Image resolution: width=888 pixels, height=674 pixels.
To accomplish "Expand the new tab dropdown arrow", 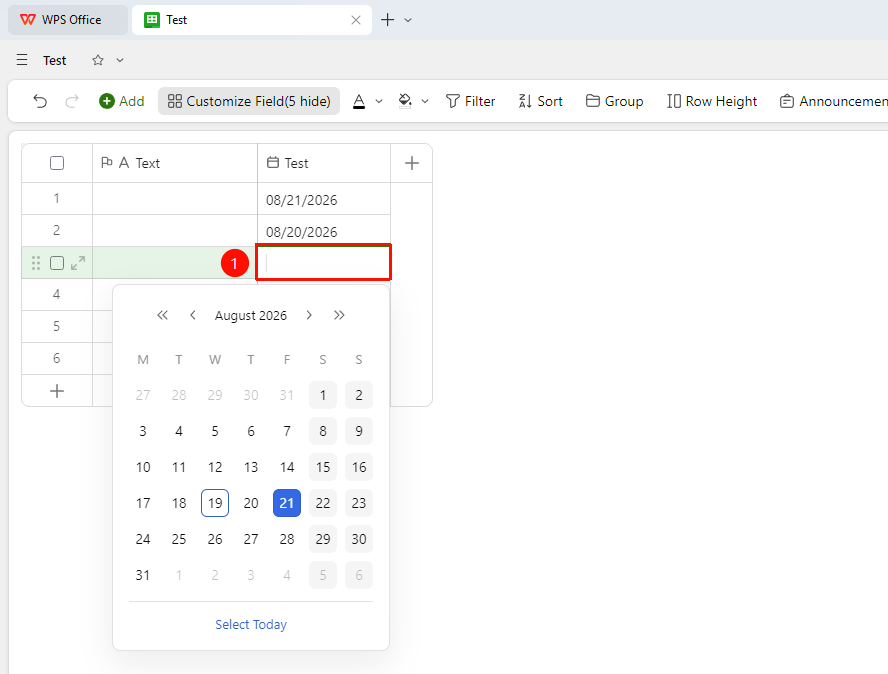I will point(408,20).
